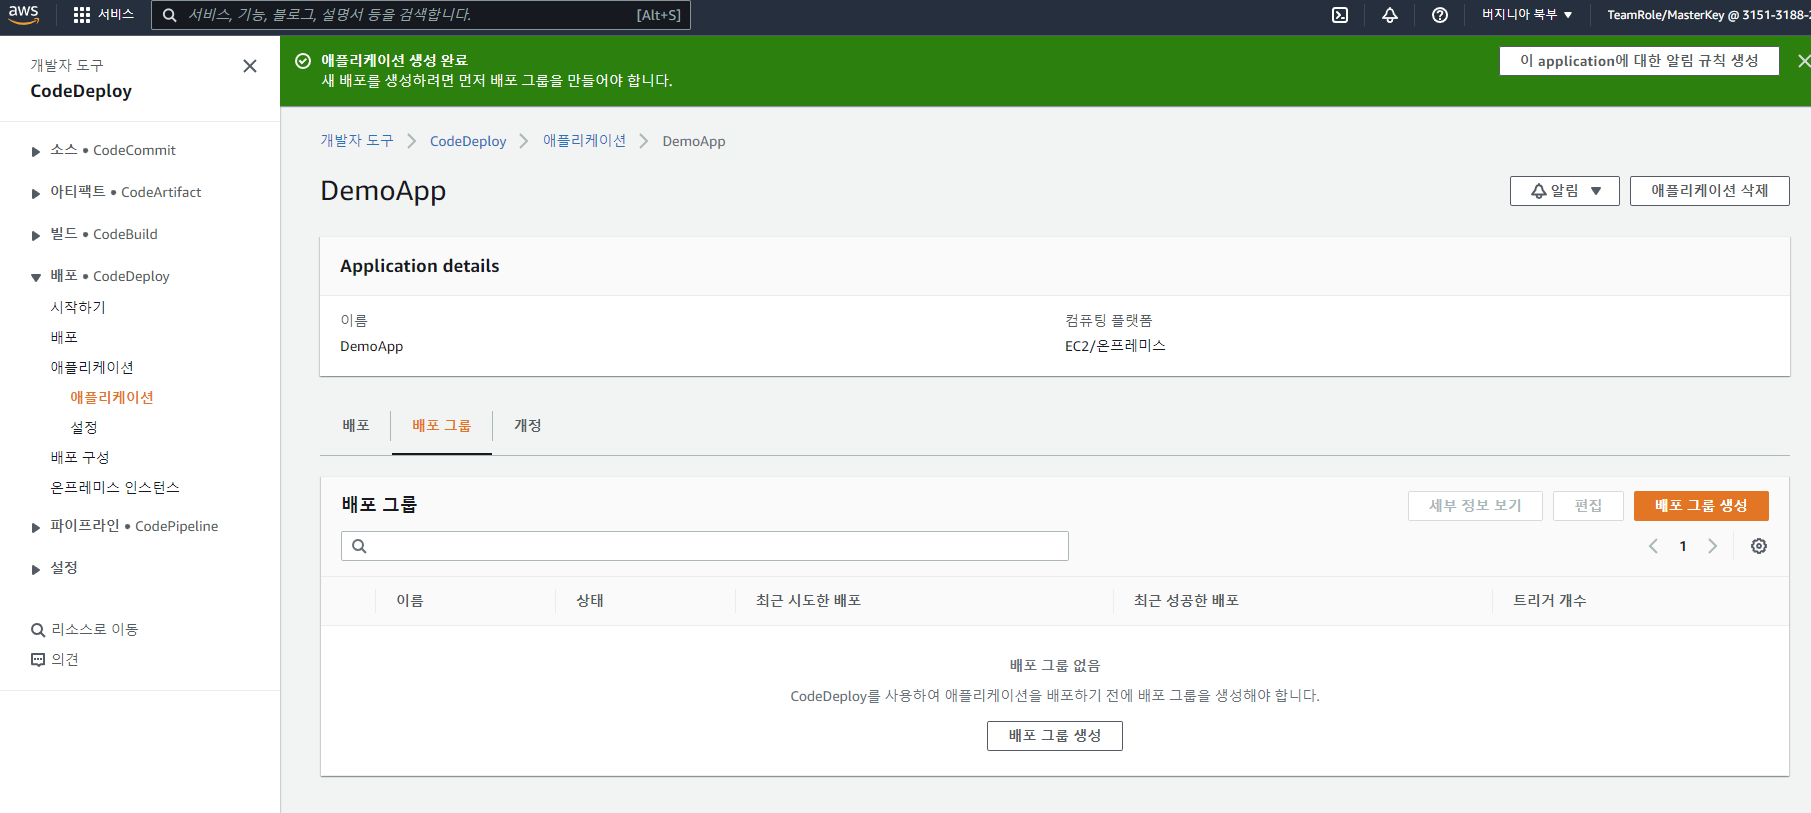Click the 이름 column header
The height and width of the screenshot is (813, 1811).
coord(410,601)
